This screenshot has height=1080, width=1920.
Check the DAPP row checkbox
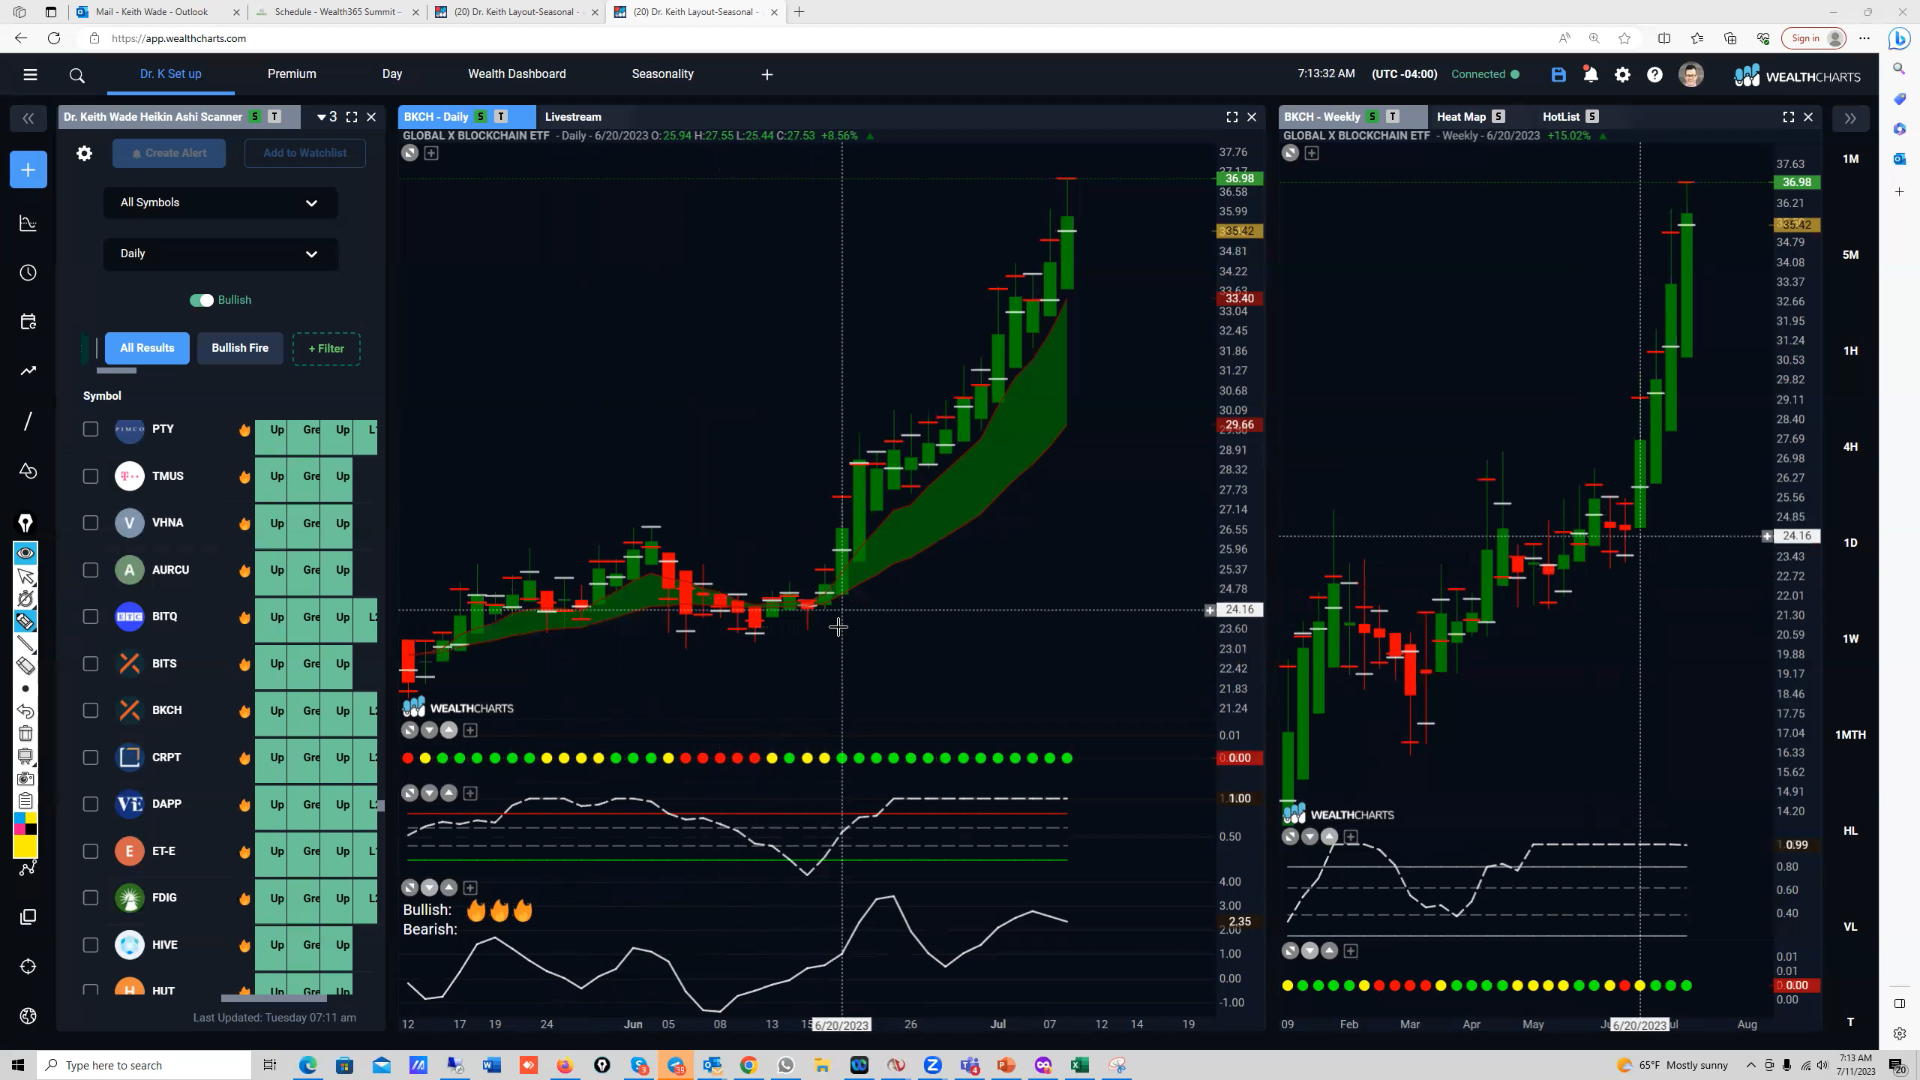coord(91,804)
